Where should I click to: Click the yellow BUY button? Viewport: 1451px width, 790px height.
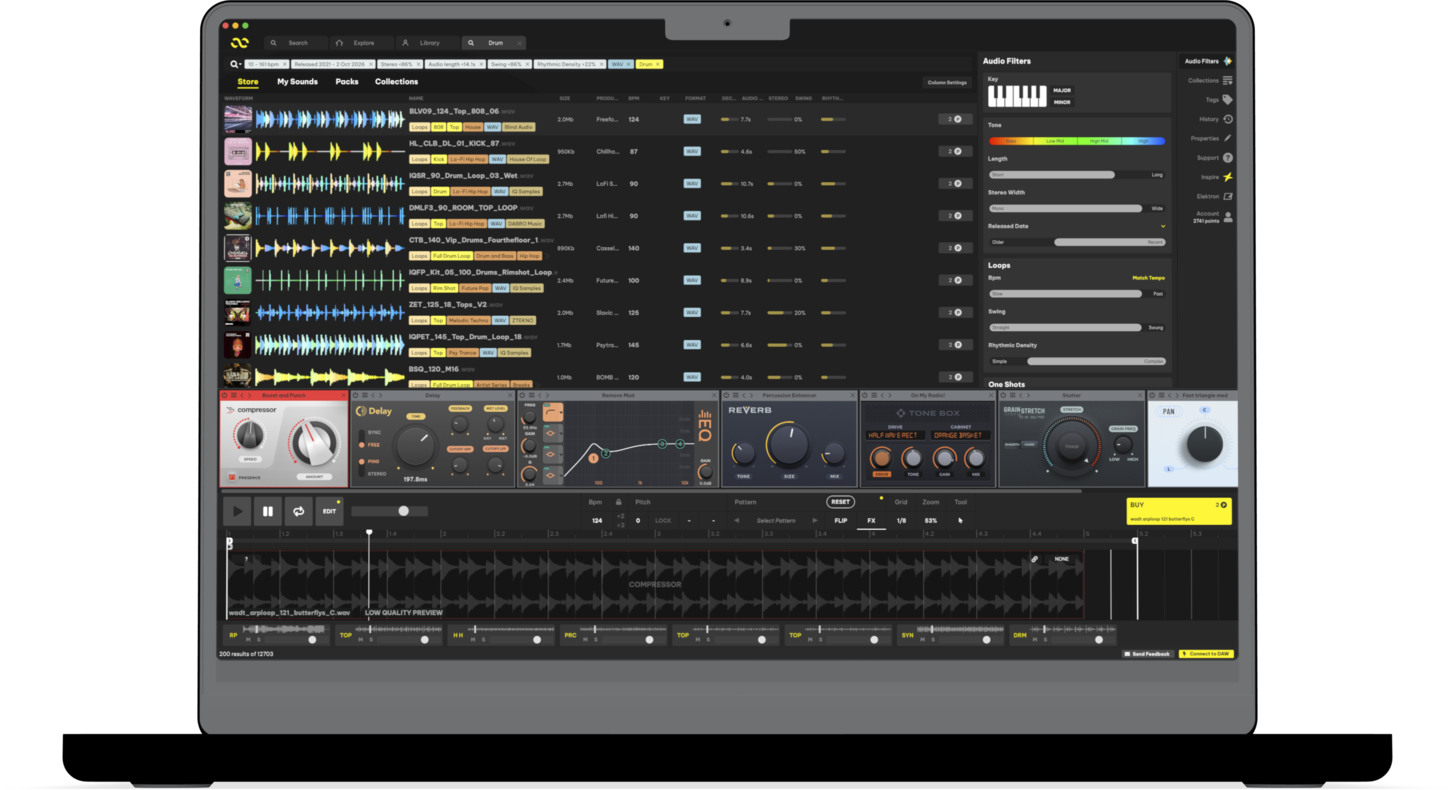(1178, 511)
